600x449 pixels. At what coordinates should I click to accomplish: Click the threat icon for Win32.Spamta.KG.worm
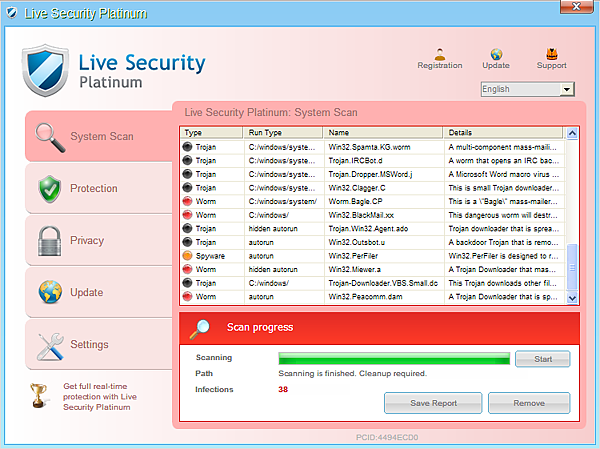point(188,147)
